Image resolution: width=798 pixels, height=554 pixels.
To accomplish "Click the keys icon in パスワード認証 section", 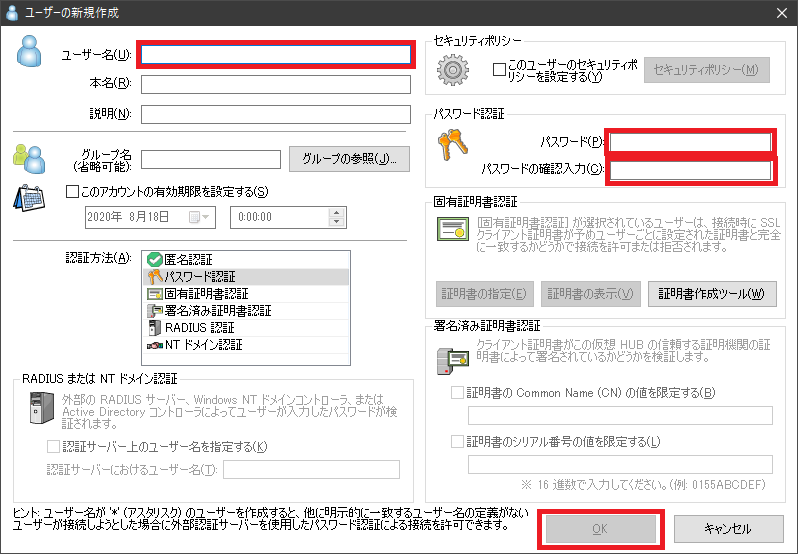I will tap(452, 144).
